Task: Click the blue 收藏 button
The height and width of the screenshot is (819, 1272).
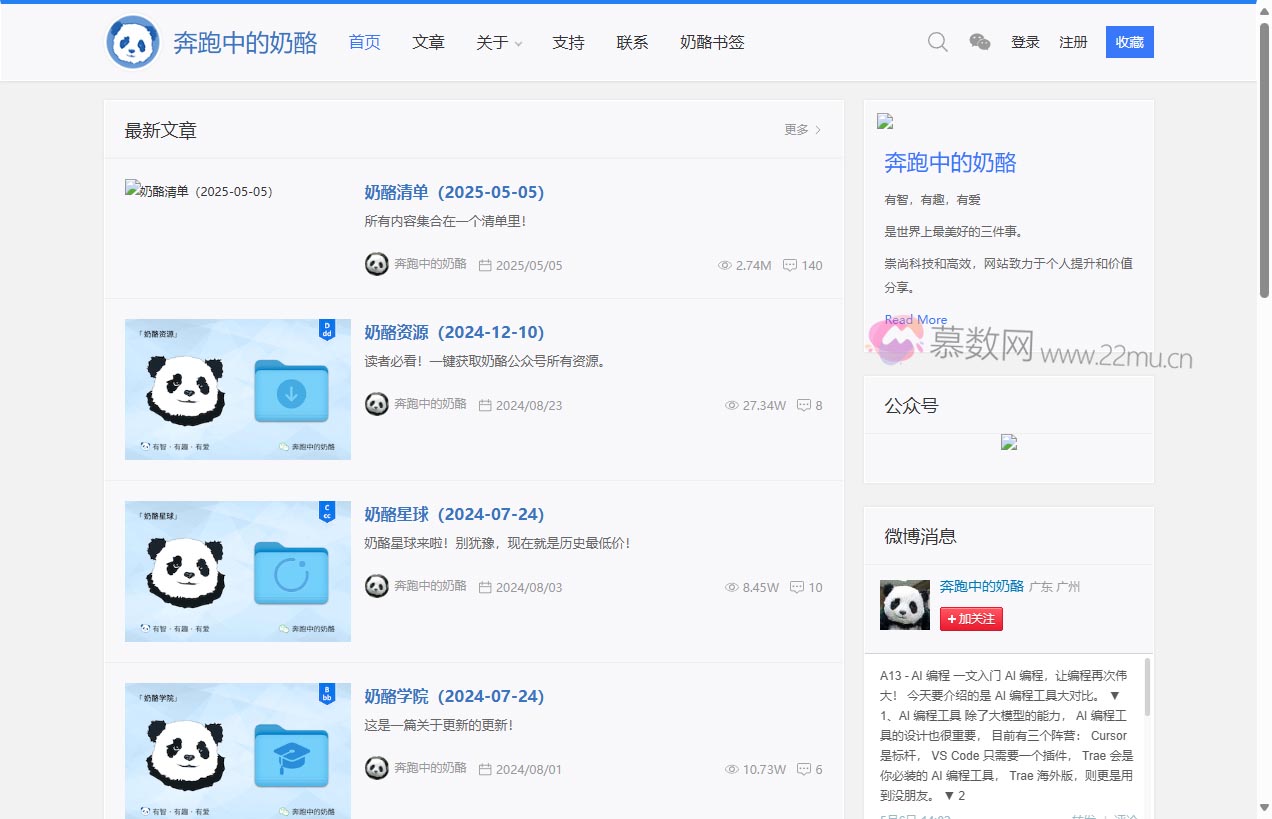Action: [1129, 42]
